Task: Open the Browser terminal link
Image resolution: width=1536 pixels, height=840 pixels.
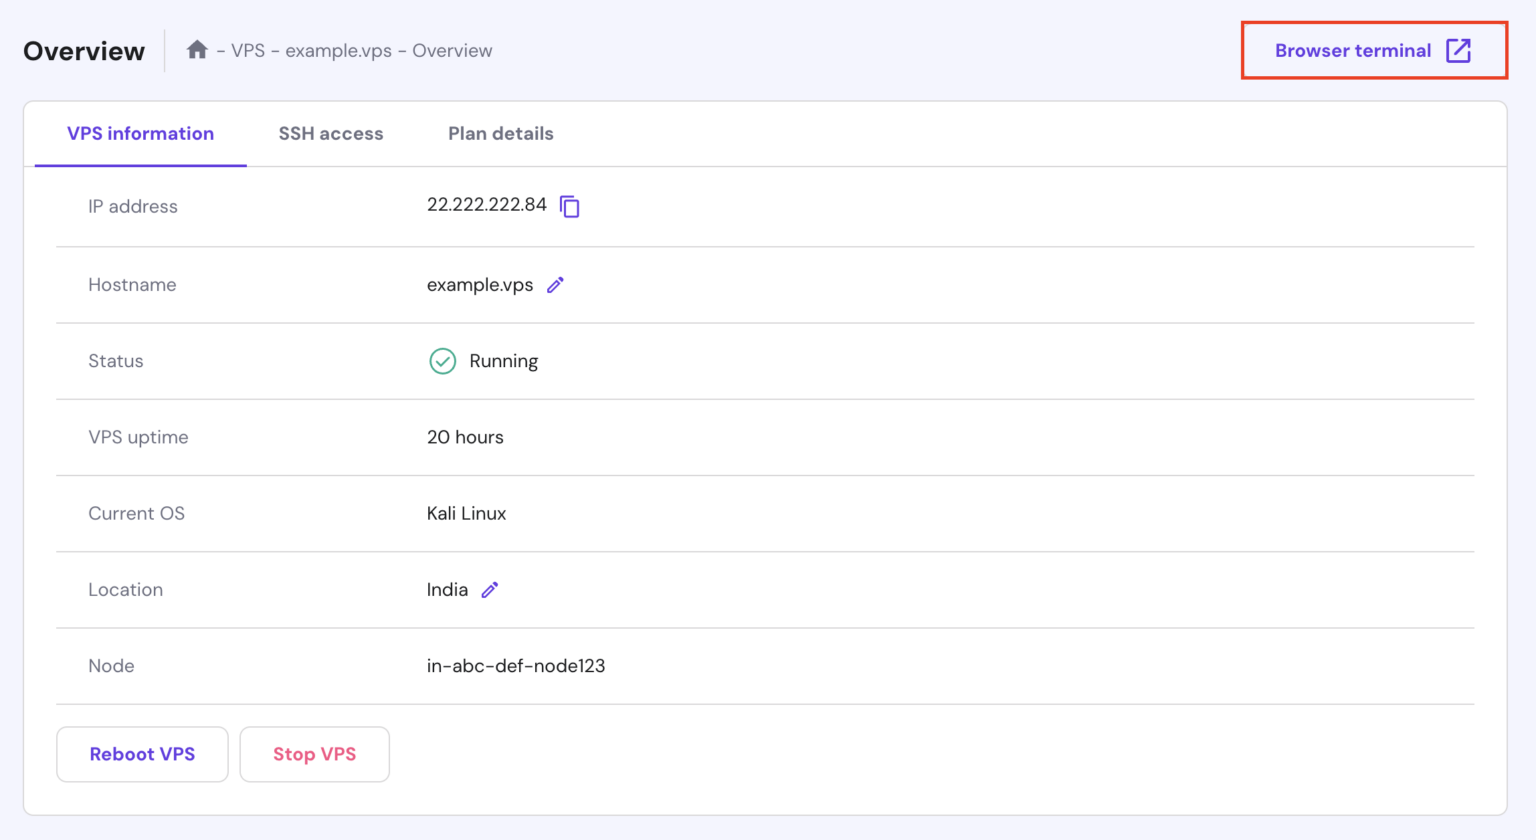Action: click(1352, 51)
